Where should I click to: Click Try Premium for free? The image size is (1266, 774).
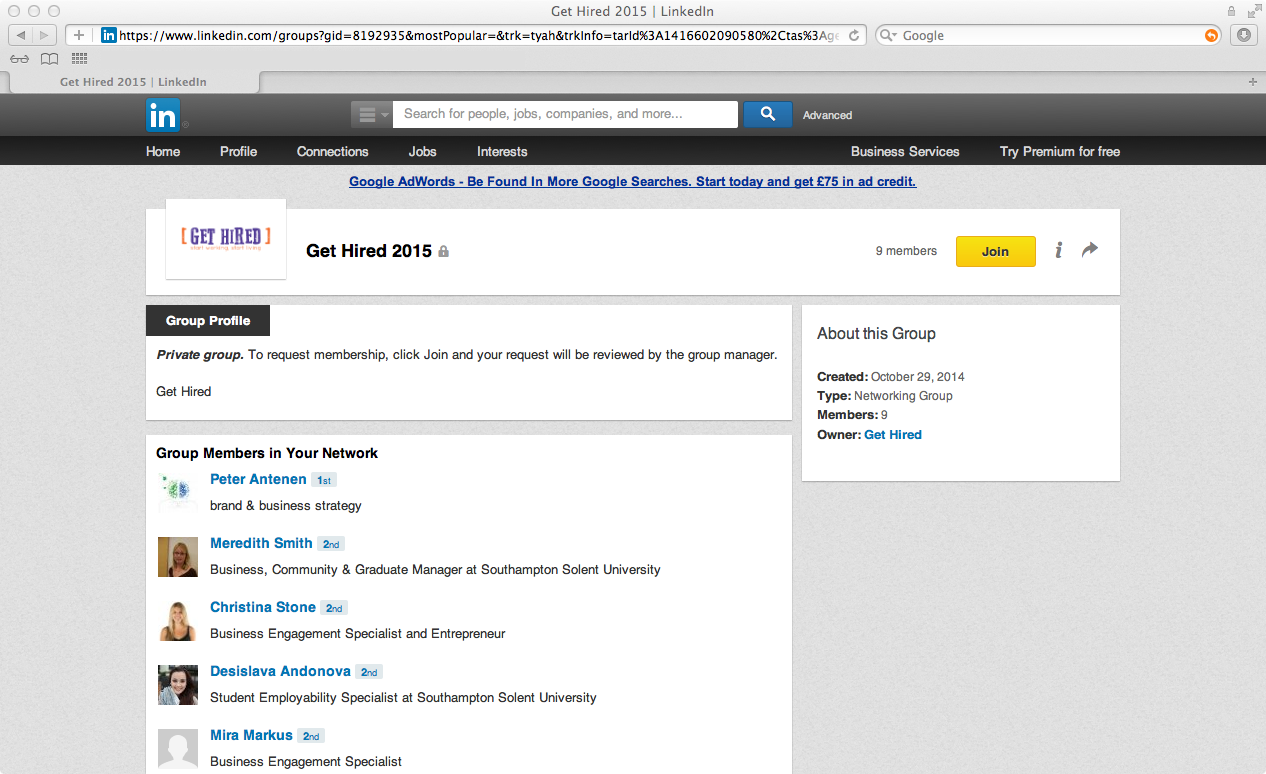[1059, 151]
